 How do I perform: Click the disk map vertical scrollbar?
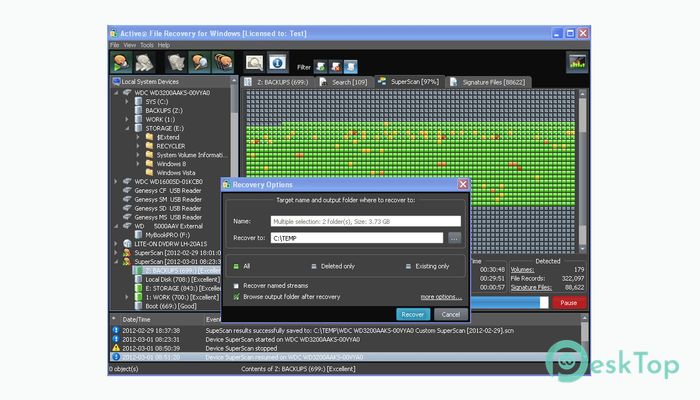click(x=583, y=171)
